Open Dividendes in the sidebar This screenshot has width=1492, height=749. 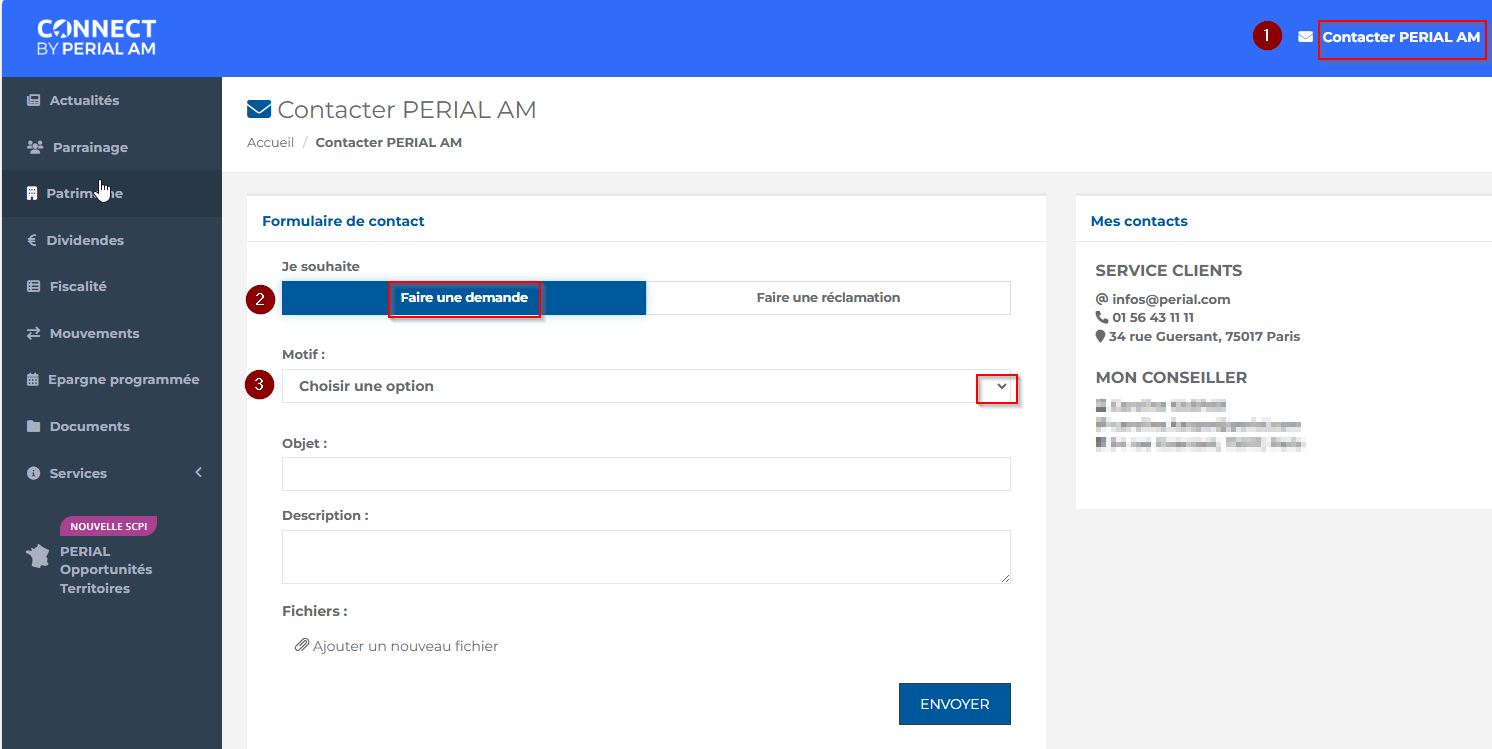pyautogui.click(x=85, y=240)
